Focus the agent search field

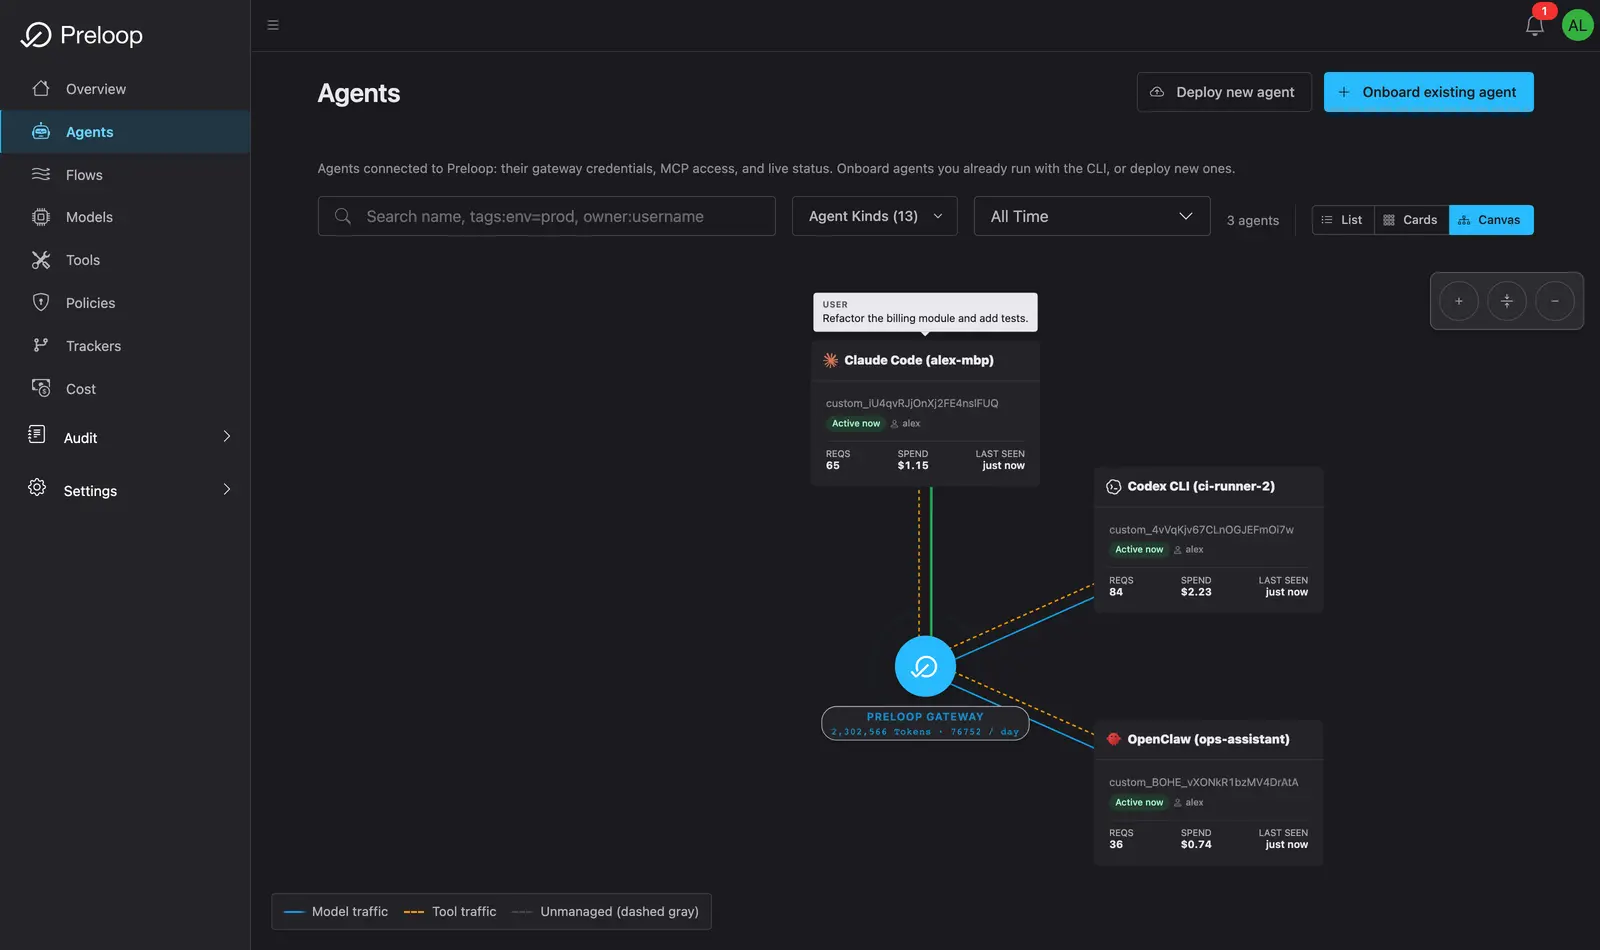(547, 216)
